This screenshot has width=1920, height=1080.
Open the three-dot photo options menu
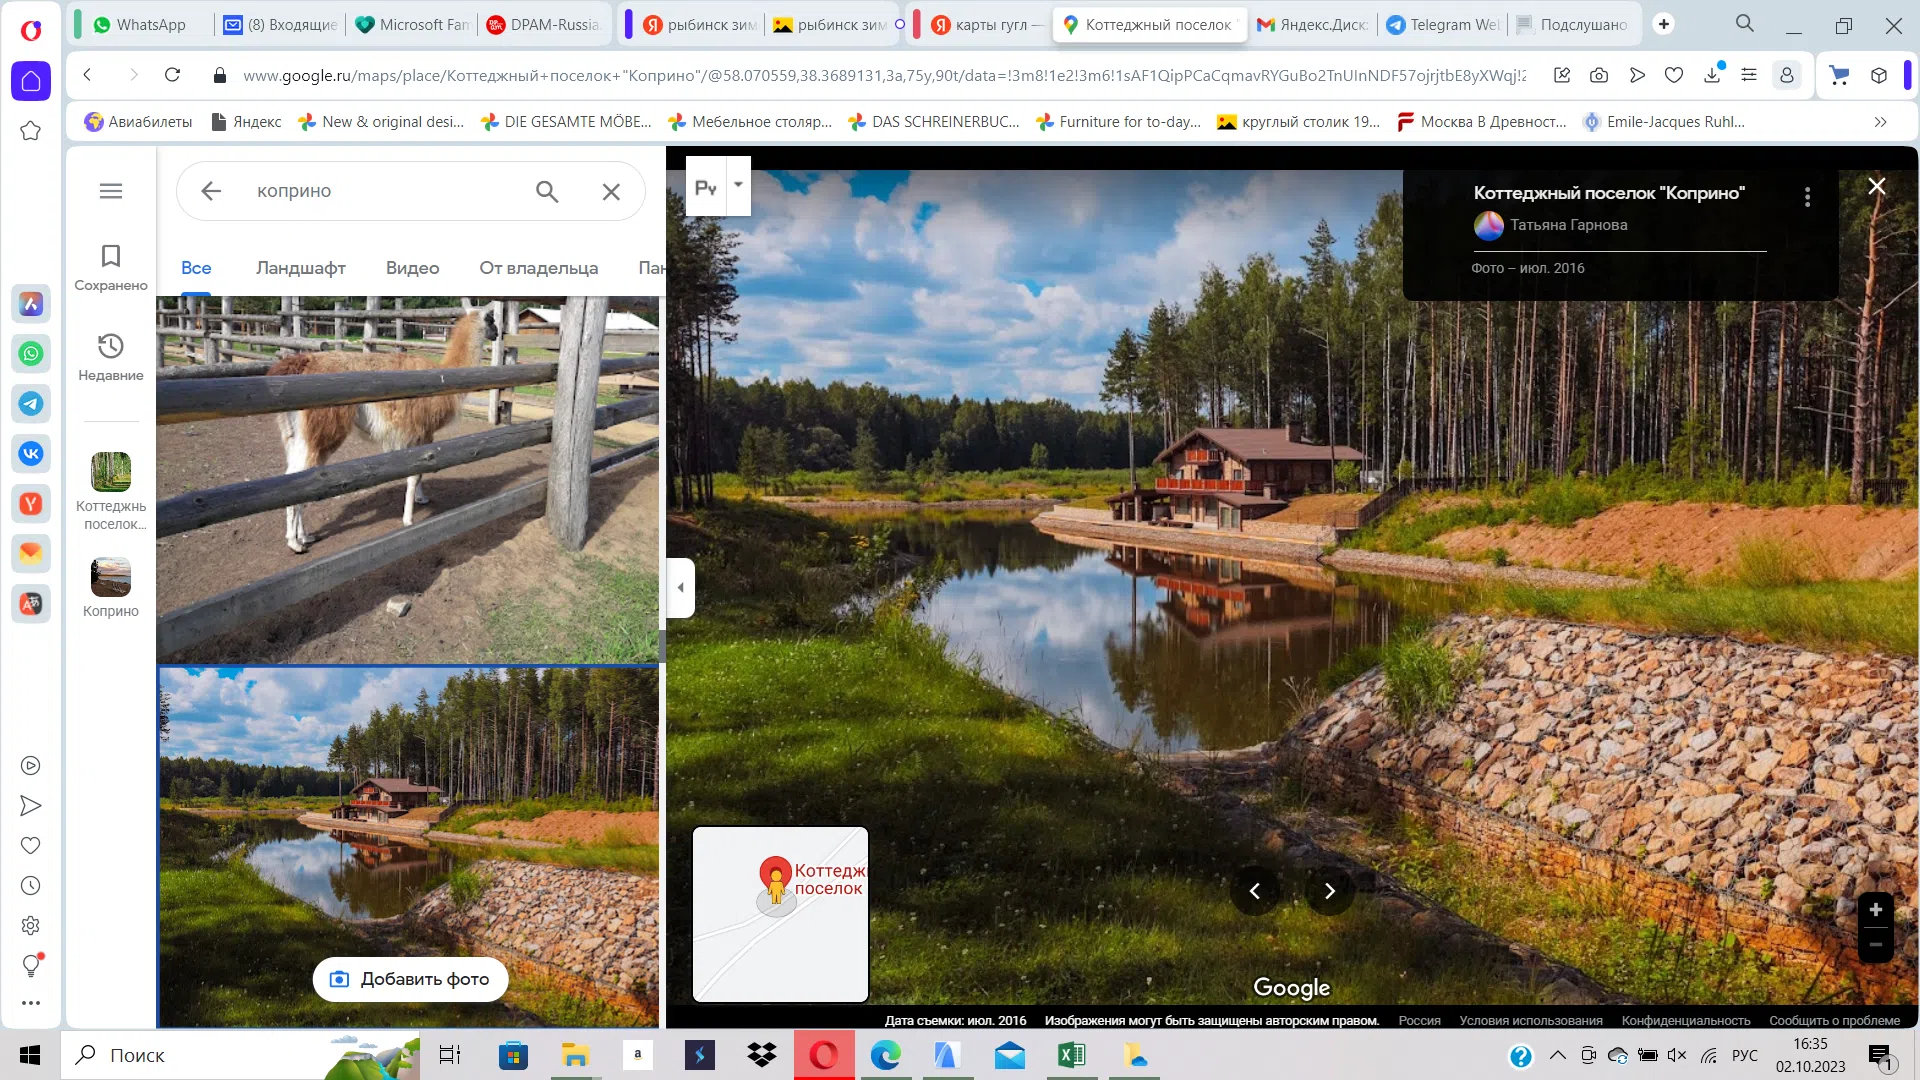[1807, 197]
